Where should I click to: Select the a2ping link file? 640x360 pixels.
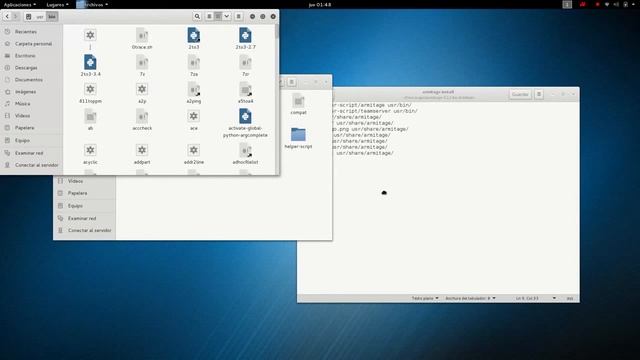(x=193, y=89)
